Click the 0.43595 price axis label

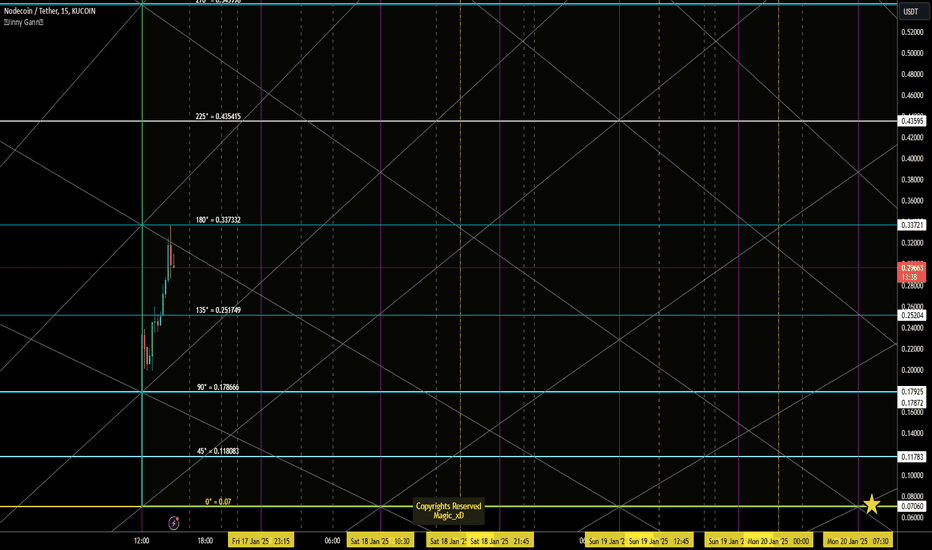912,121
